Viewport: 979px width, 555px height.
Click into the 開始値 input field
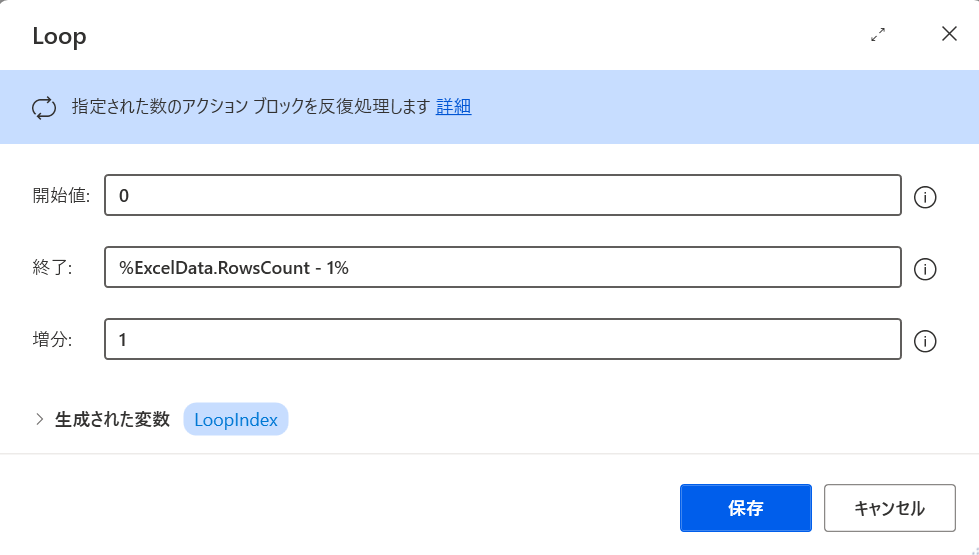click(503, 196)
